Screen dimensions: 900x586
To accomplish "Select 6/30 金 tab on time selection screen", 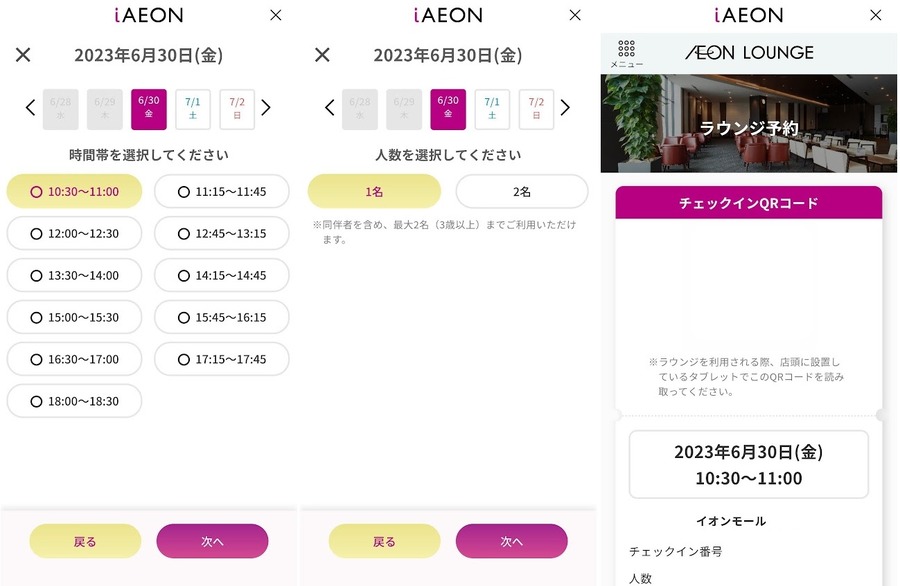I will (x=149, y=108).
